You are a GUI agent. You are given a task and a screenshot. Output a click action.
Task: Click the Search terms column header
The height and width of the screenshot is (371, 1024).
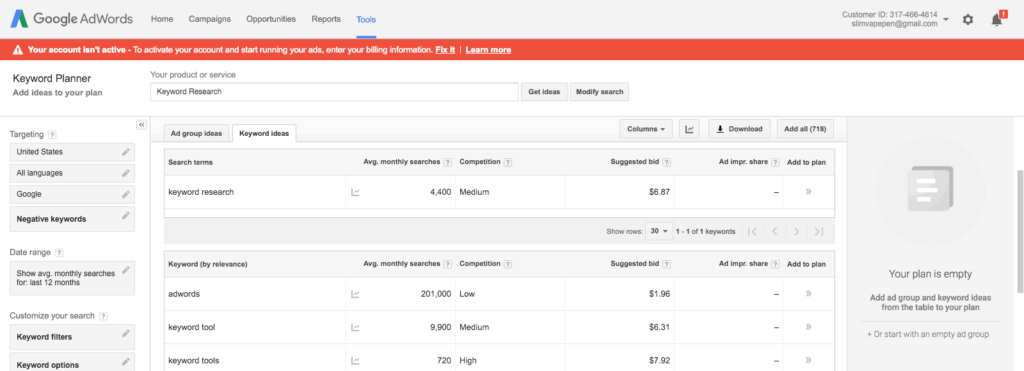(x=191, y=162)
